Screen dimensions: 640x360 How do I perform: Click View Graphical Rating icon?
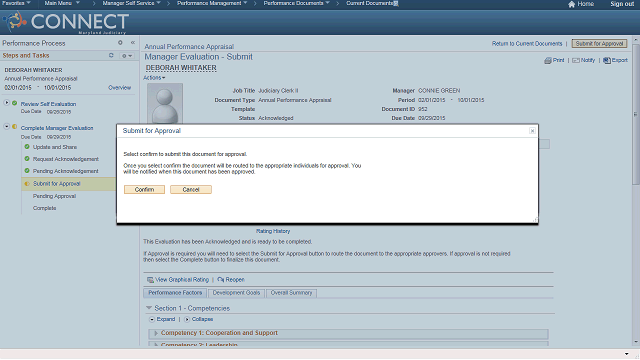pos(150,280)
